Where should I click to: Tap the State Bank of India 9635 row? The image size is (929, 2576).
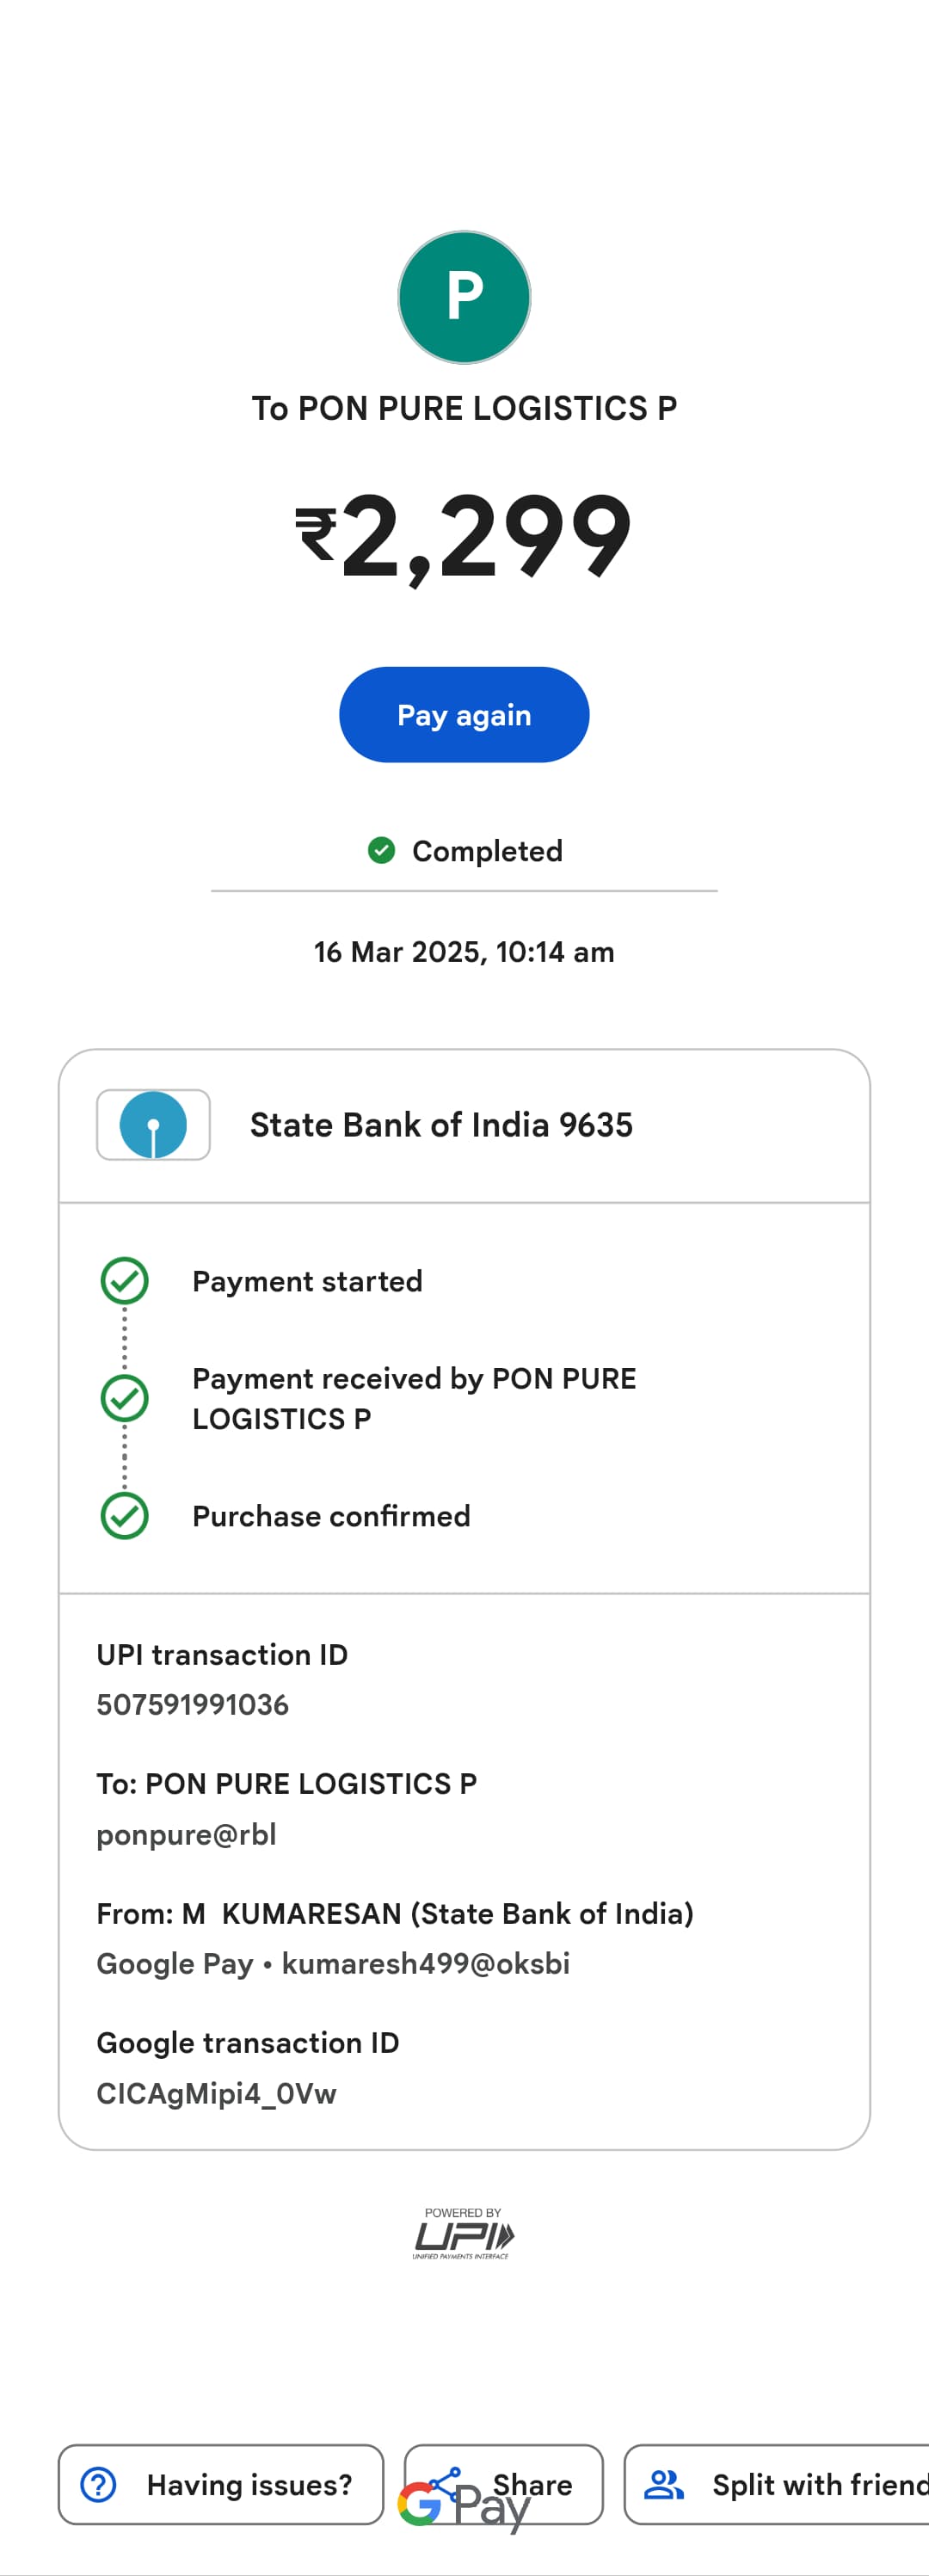(464, 1125)
